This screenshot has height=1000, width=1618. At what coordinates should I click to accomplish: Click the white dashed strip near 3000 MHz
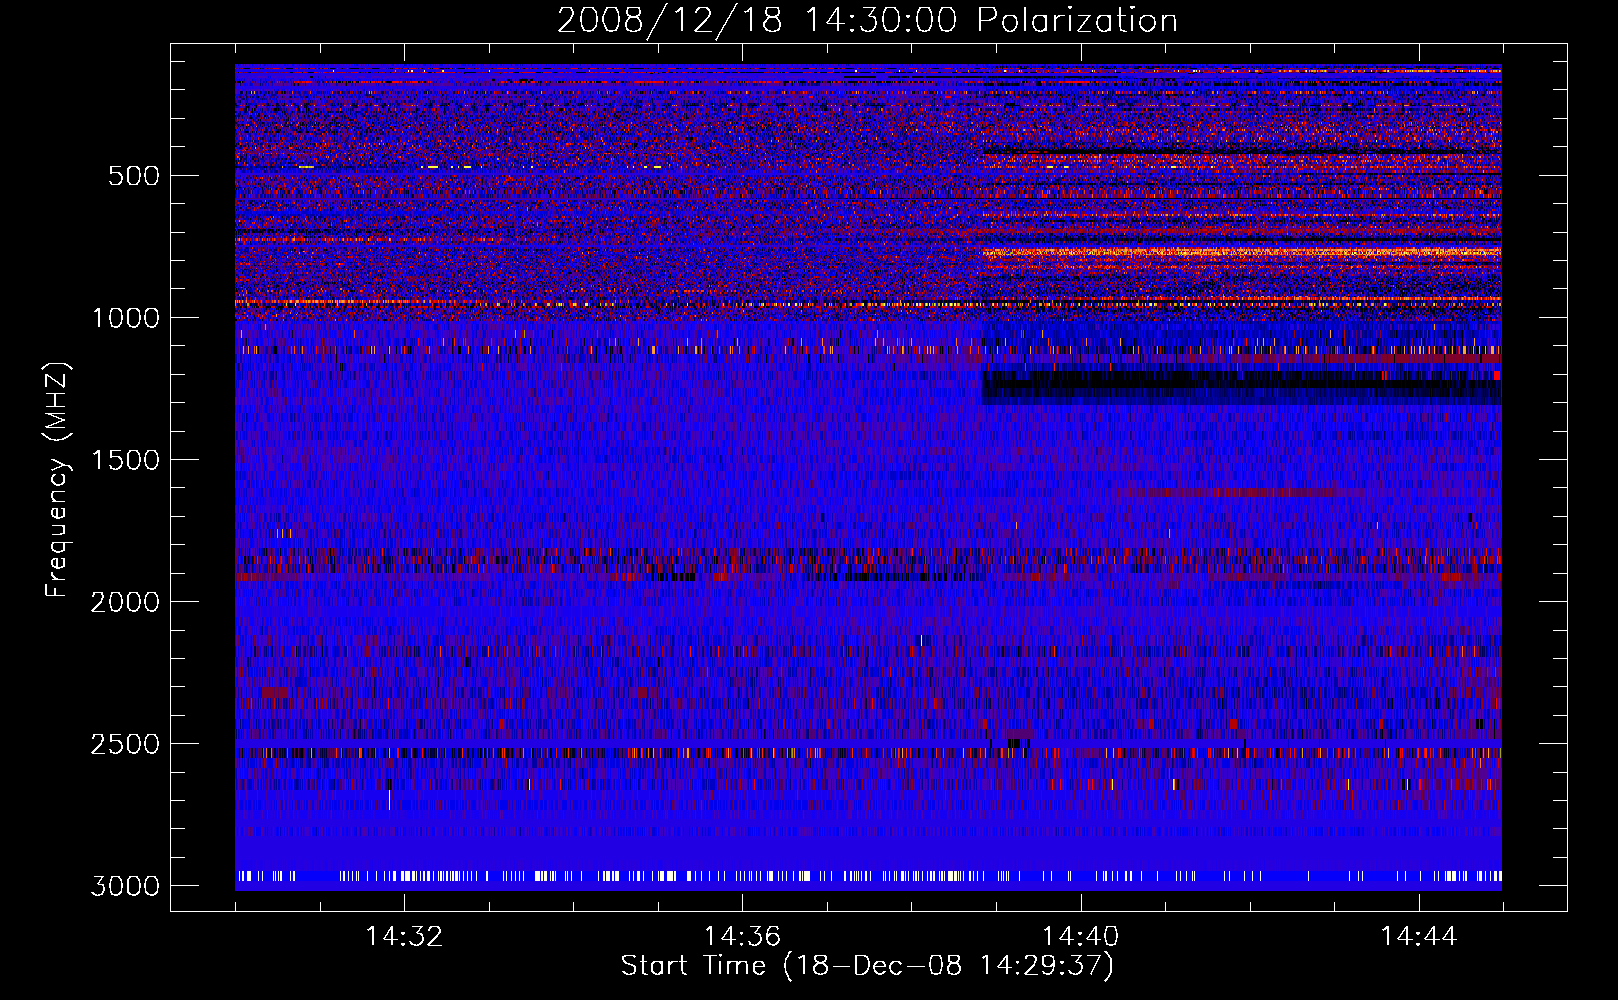(868, 876)
